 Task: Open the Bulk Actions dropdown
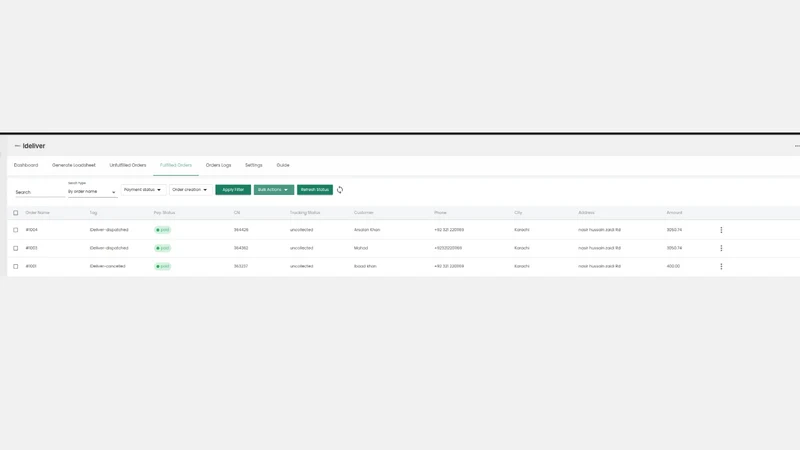click(x=273, y=190)
